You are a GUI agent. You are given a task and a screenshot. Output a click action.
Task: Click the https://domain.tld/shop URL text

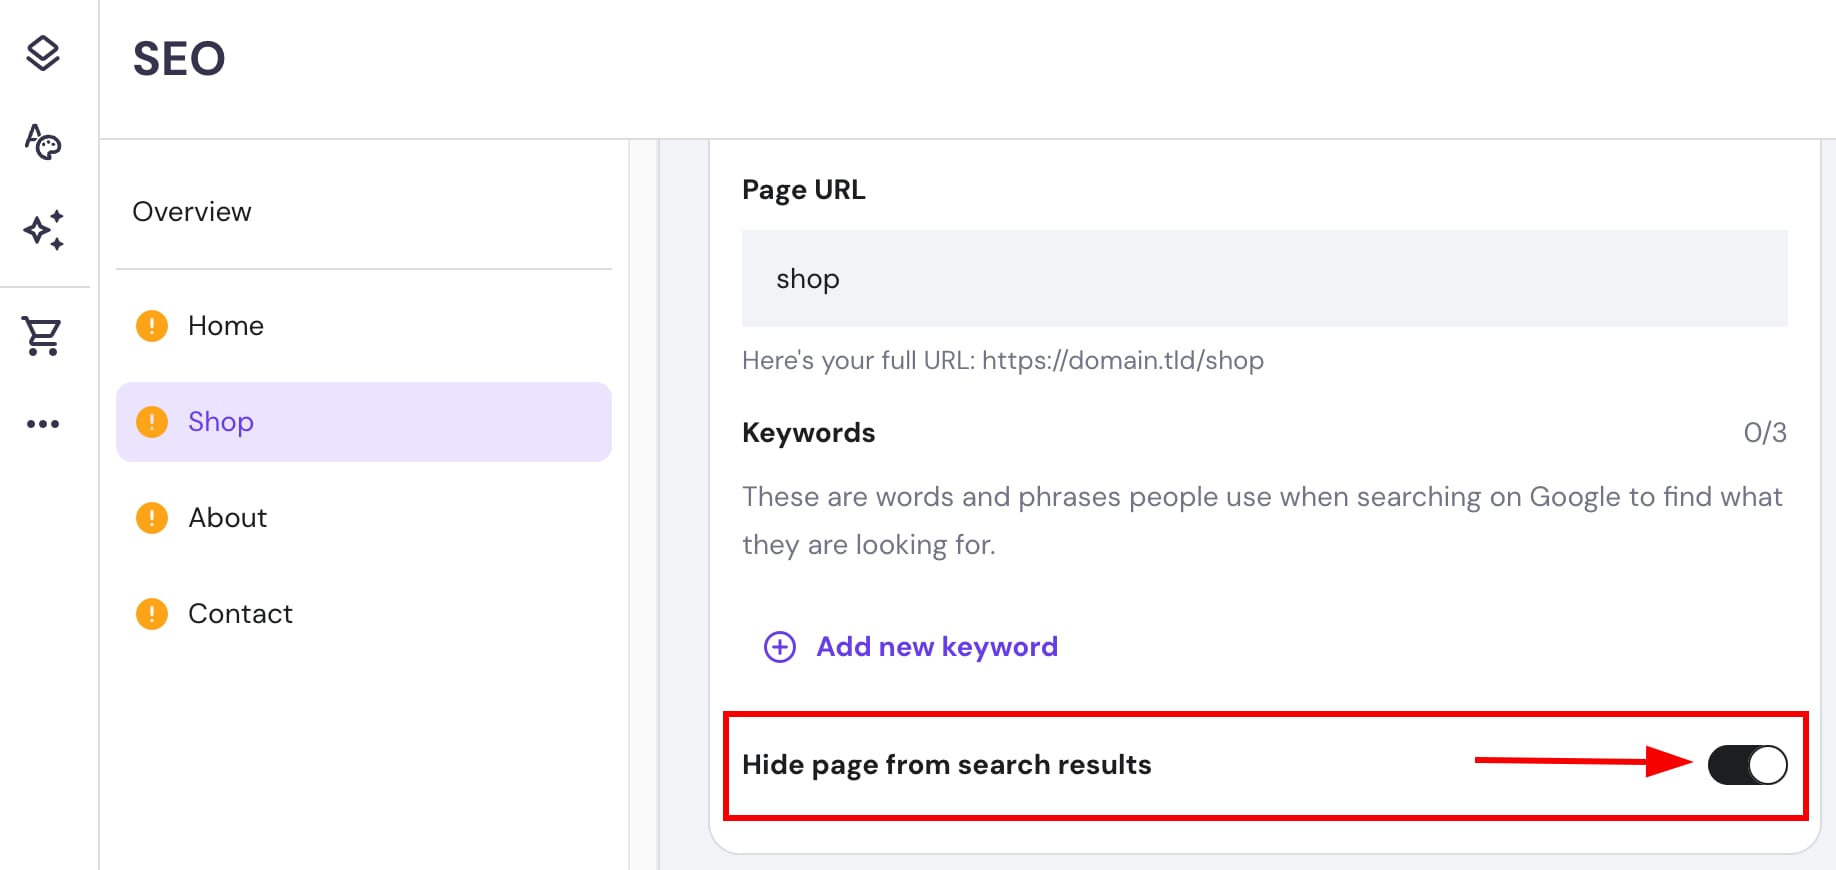(1122, 360)
